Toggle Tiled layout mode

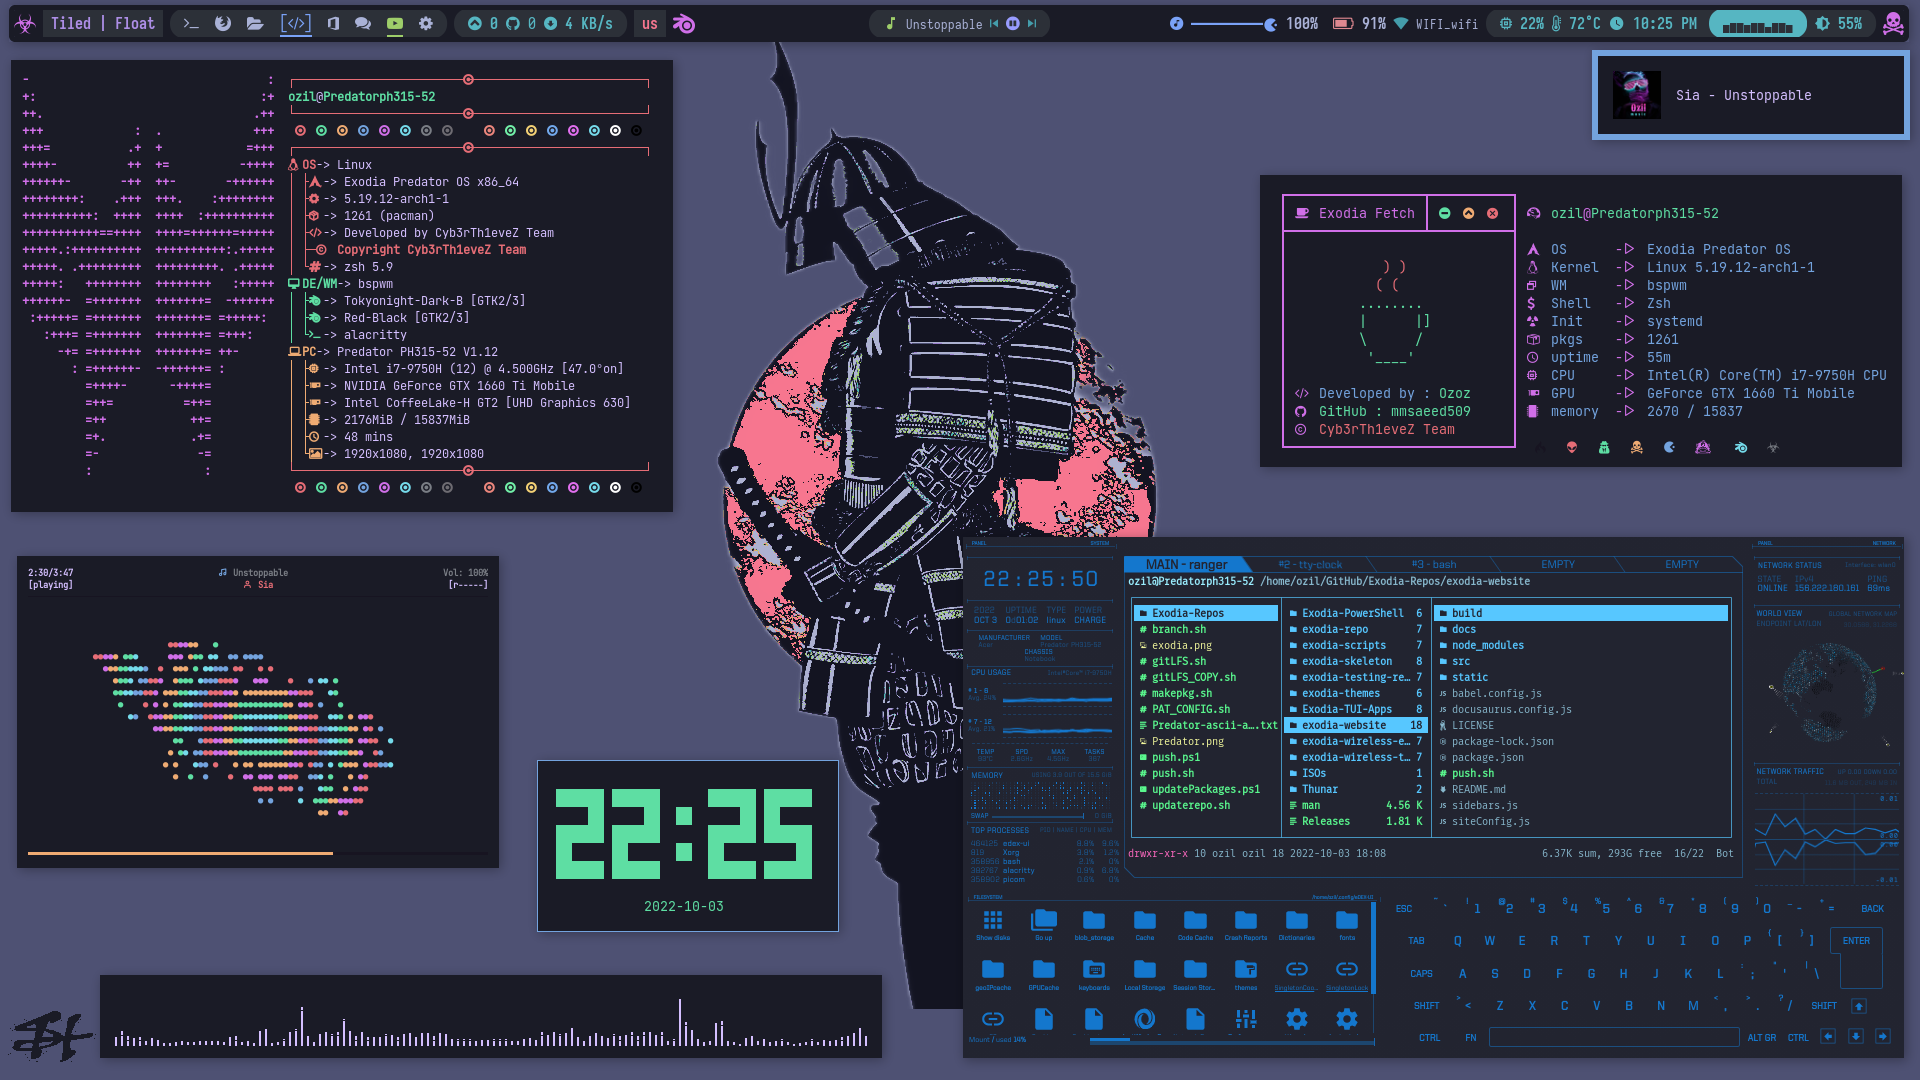(71, 23)
